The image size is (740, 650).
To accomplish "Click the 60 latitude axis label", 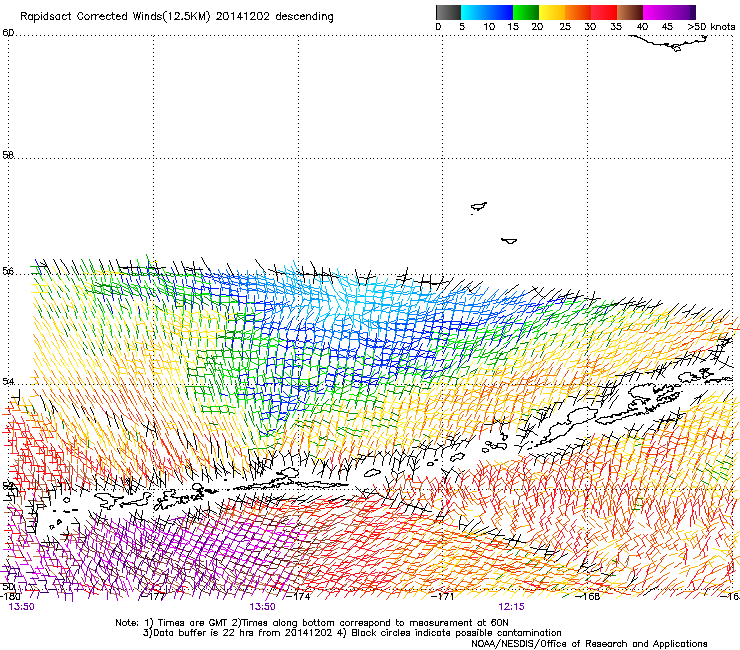I will pyautogui.click(x=8, y=33).
